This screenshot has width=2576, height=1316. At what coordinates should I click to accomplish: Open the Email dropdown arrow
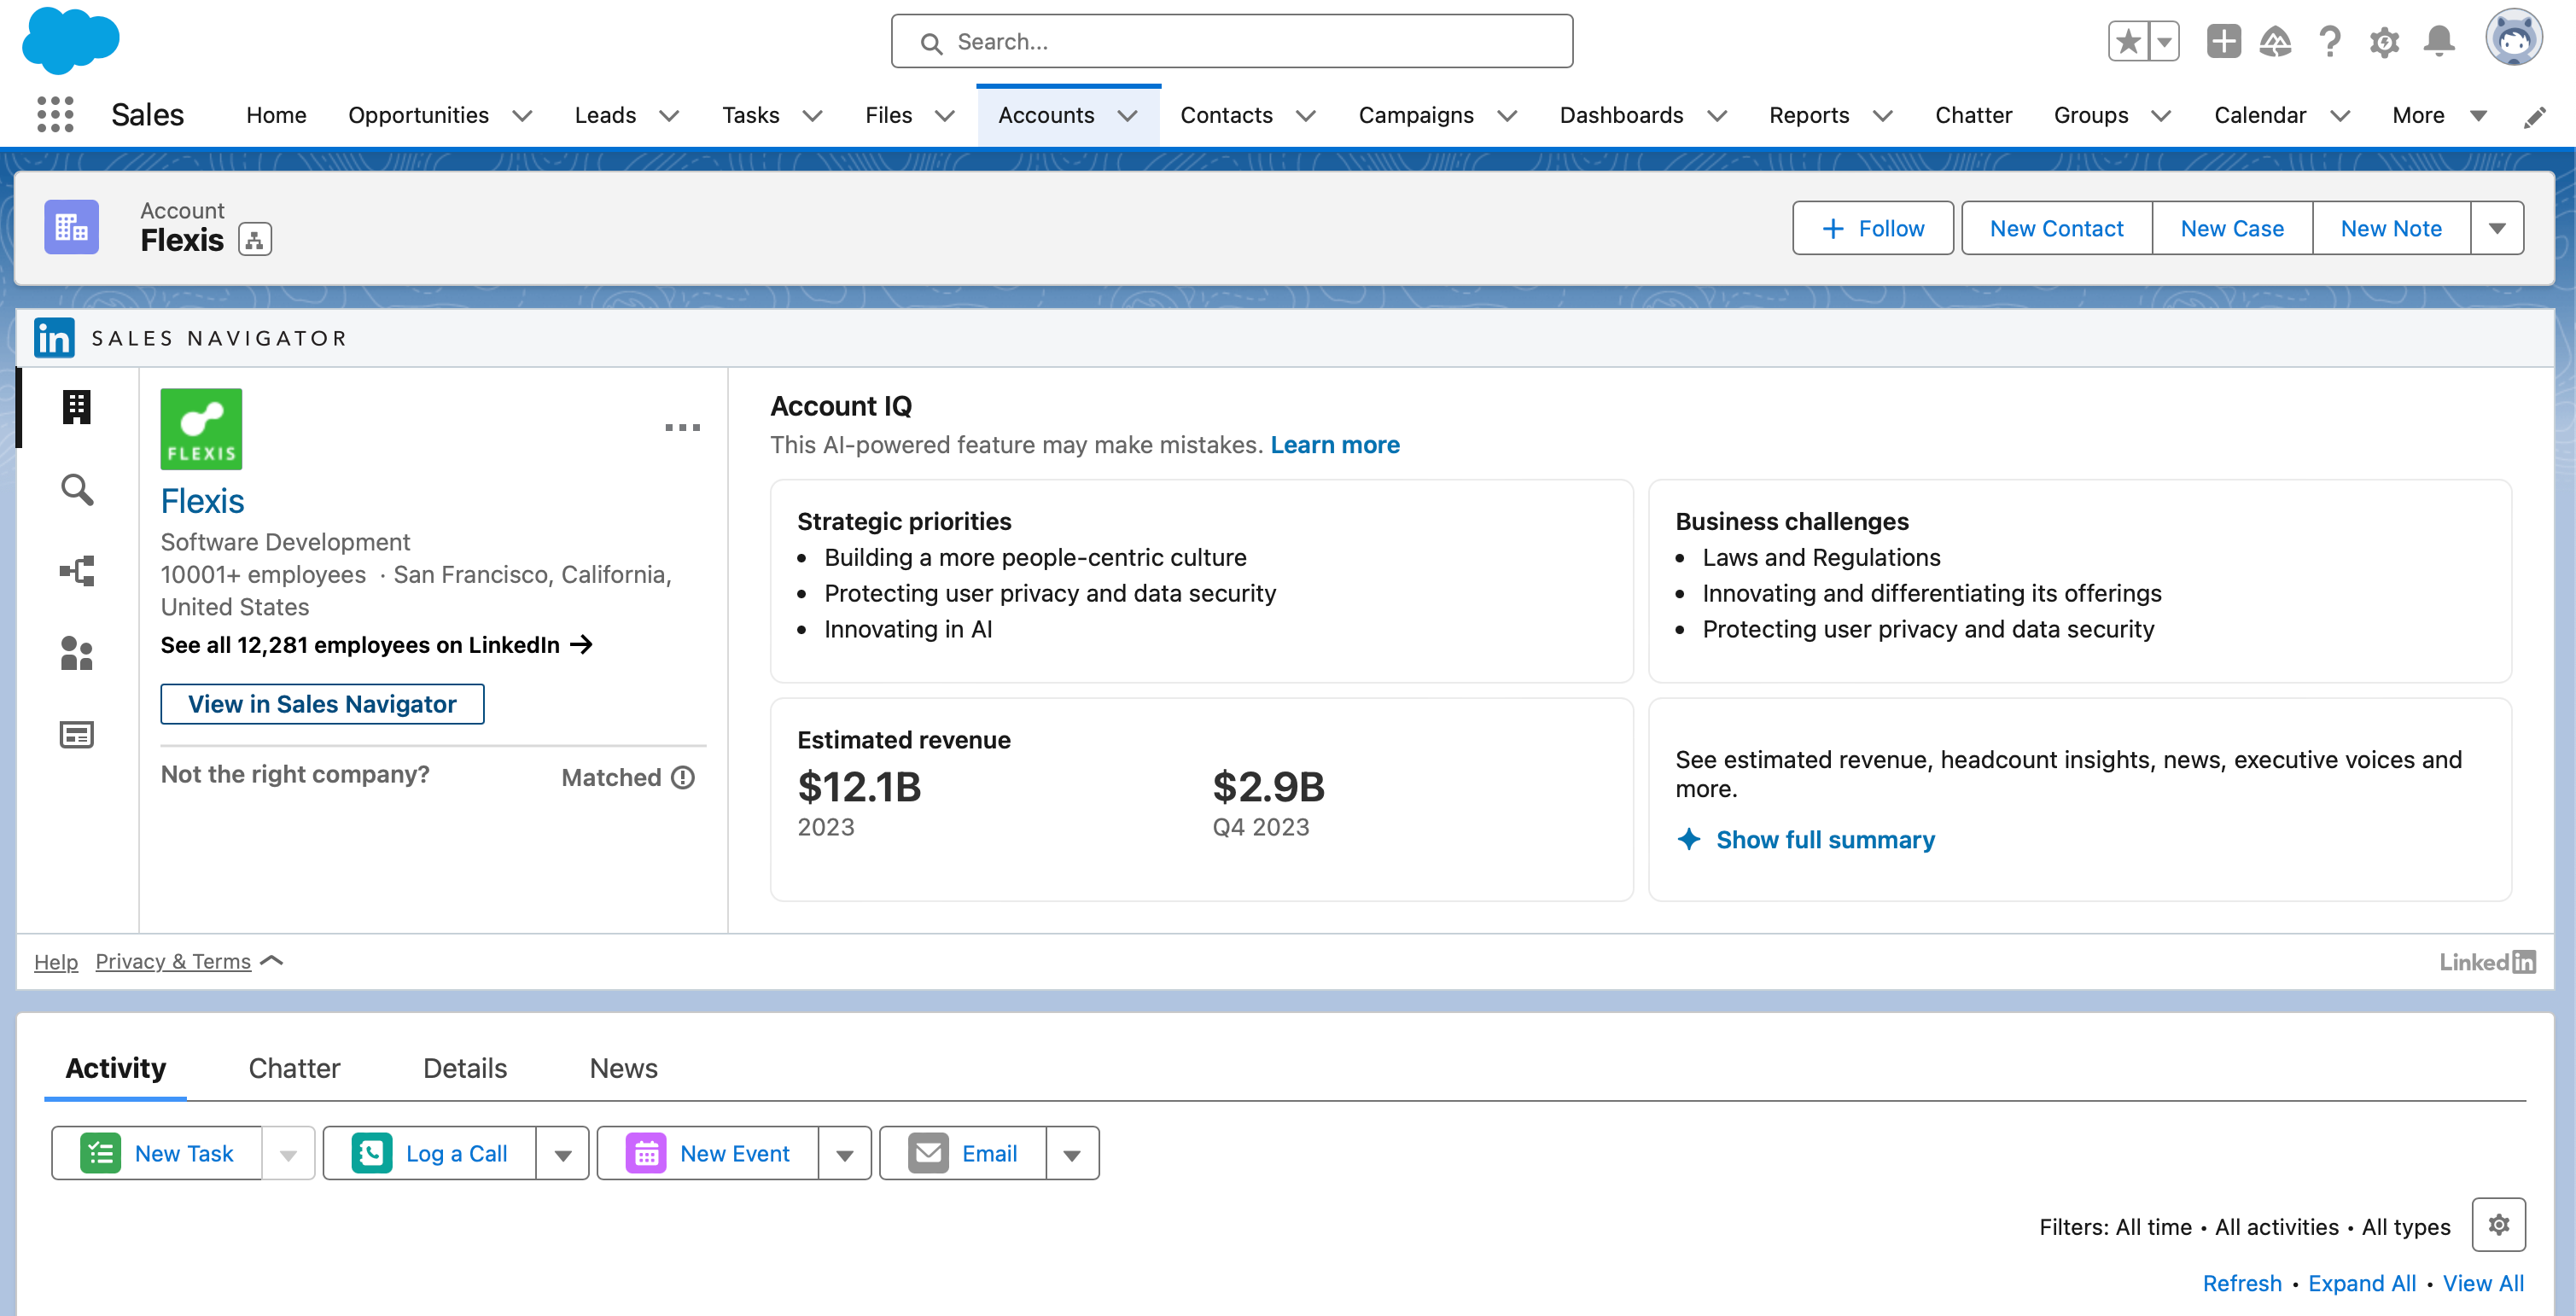click(x=1072, y=1154)
